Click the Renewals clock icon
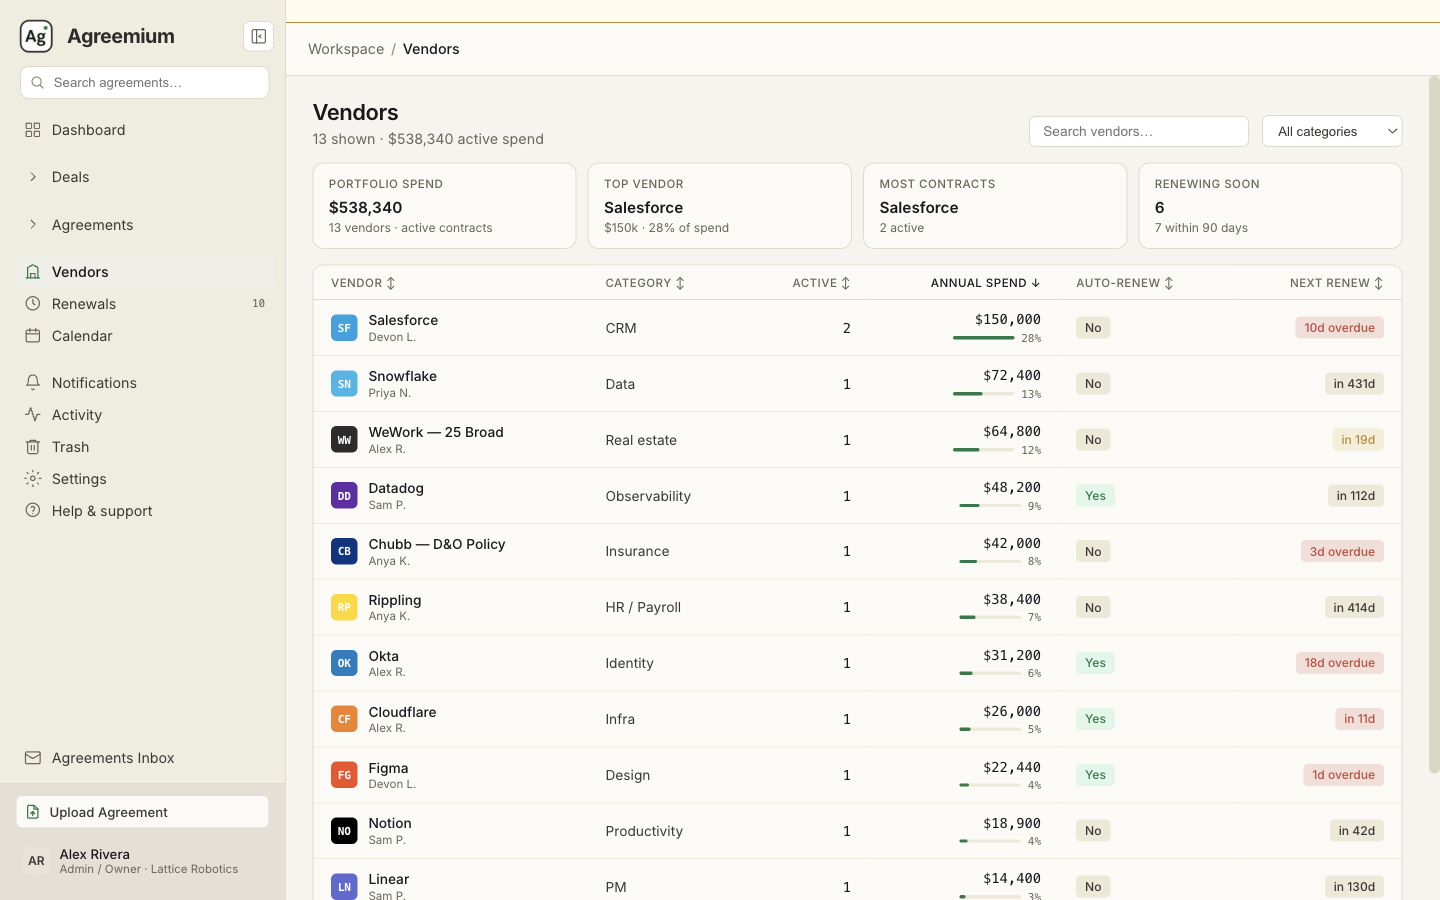Viewport: 1440px width, 900px height. (33, 304)
